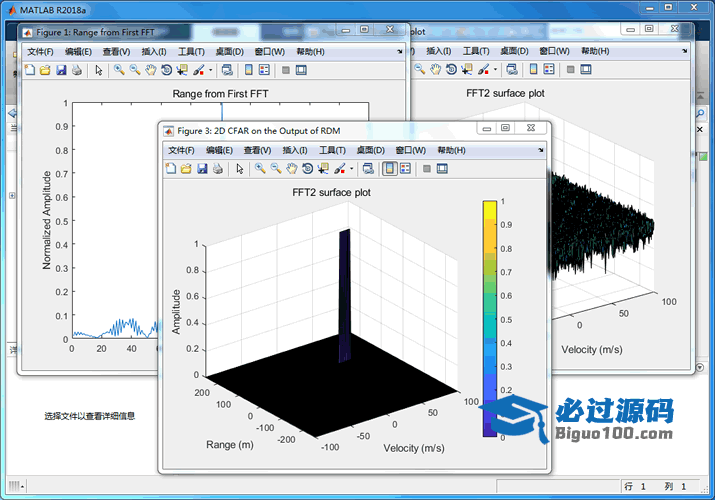This screenshot has height=500, width=715.
Task: Select Data Cursor tool in Figure 3
Action: pyautogui.click(x=323, y=168)
